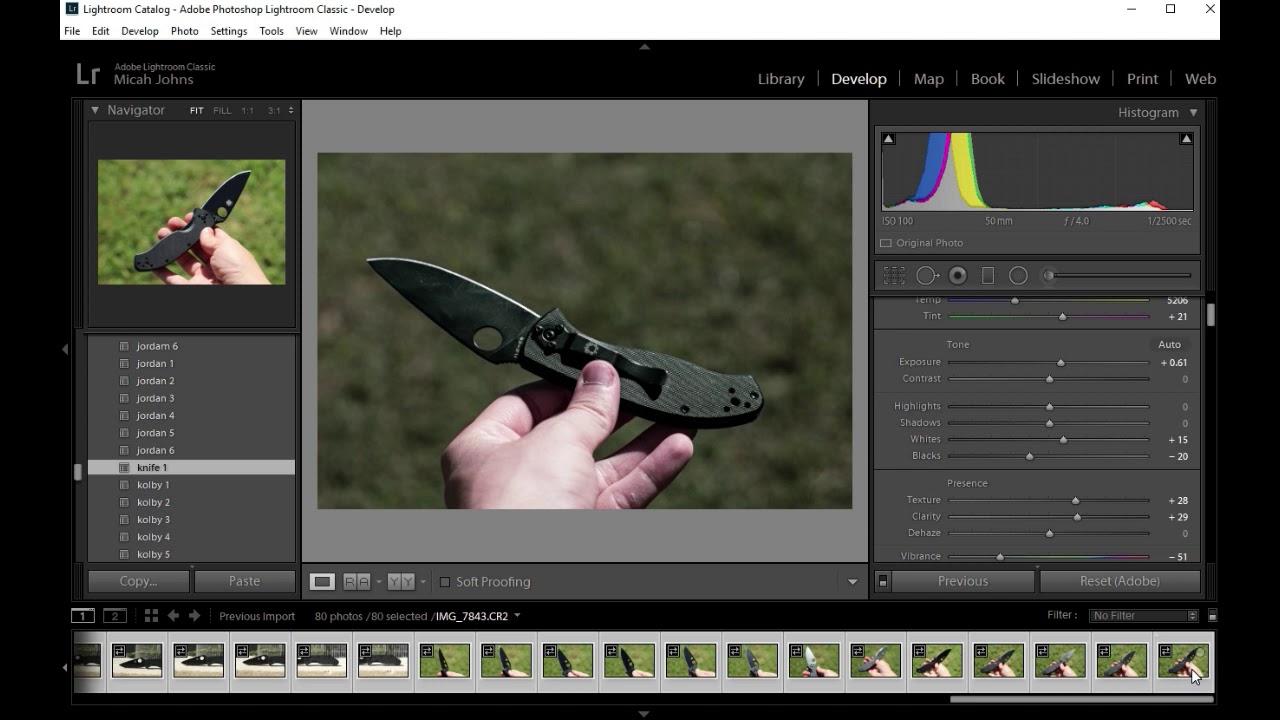Open Before/After Y|Y comparison view
The width and height of the screenshot is (1280, 720).
(401, 581)
